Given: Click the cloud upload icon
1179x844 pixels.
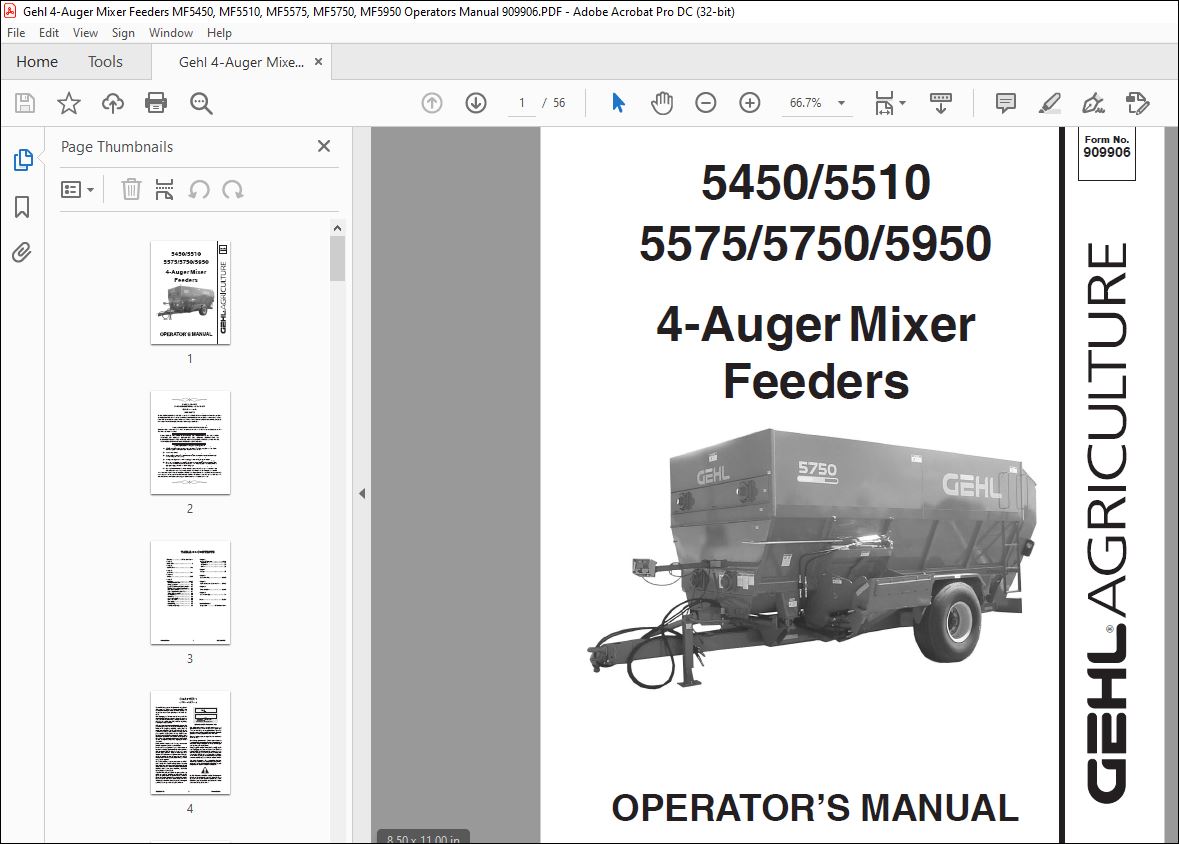Looking at the screenshot, I should pos(113,103).
